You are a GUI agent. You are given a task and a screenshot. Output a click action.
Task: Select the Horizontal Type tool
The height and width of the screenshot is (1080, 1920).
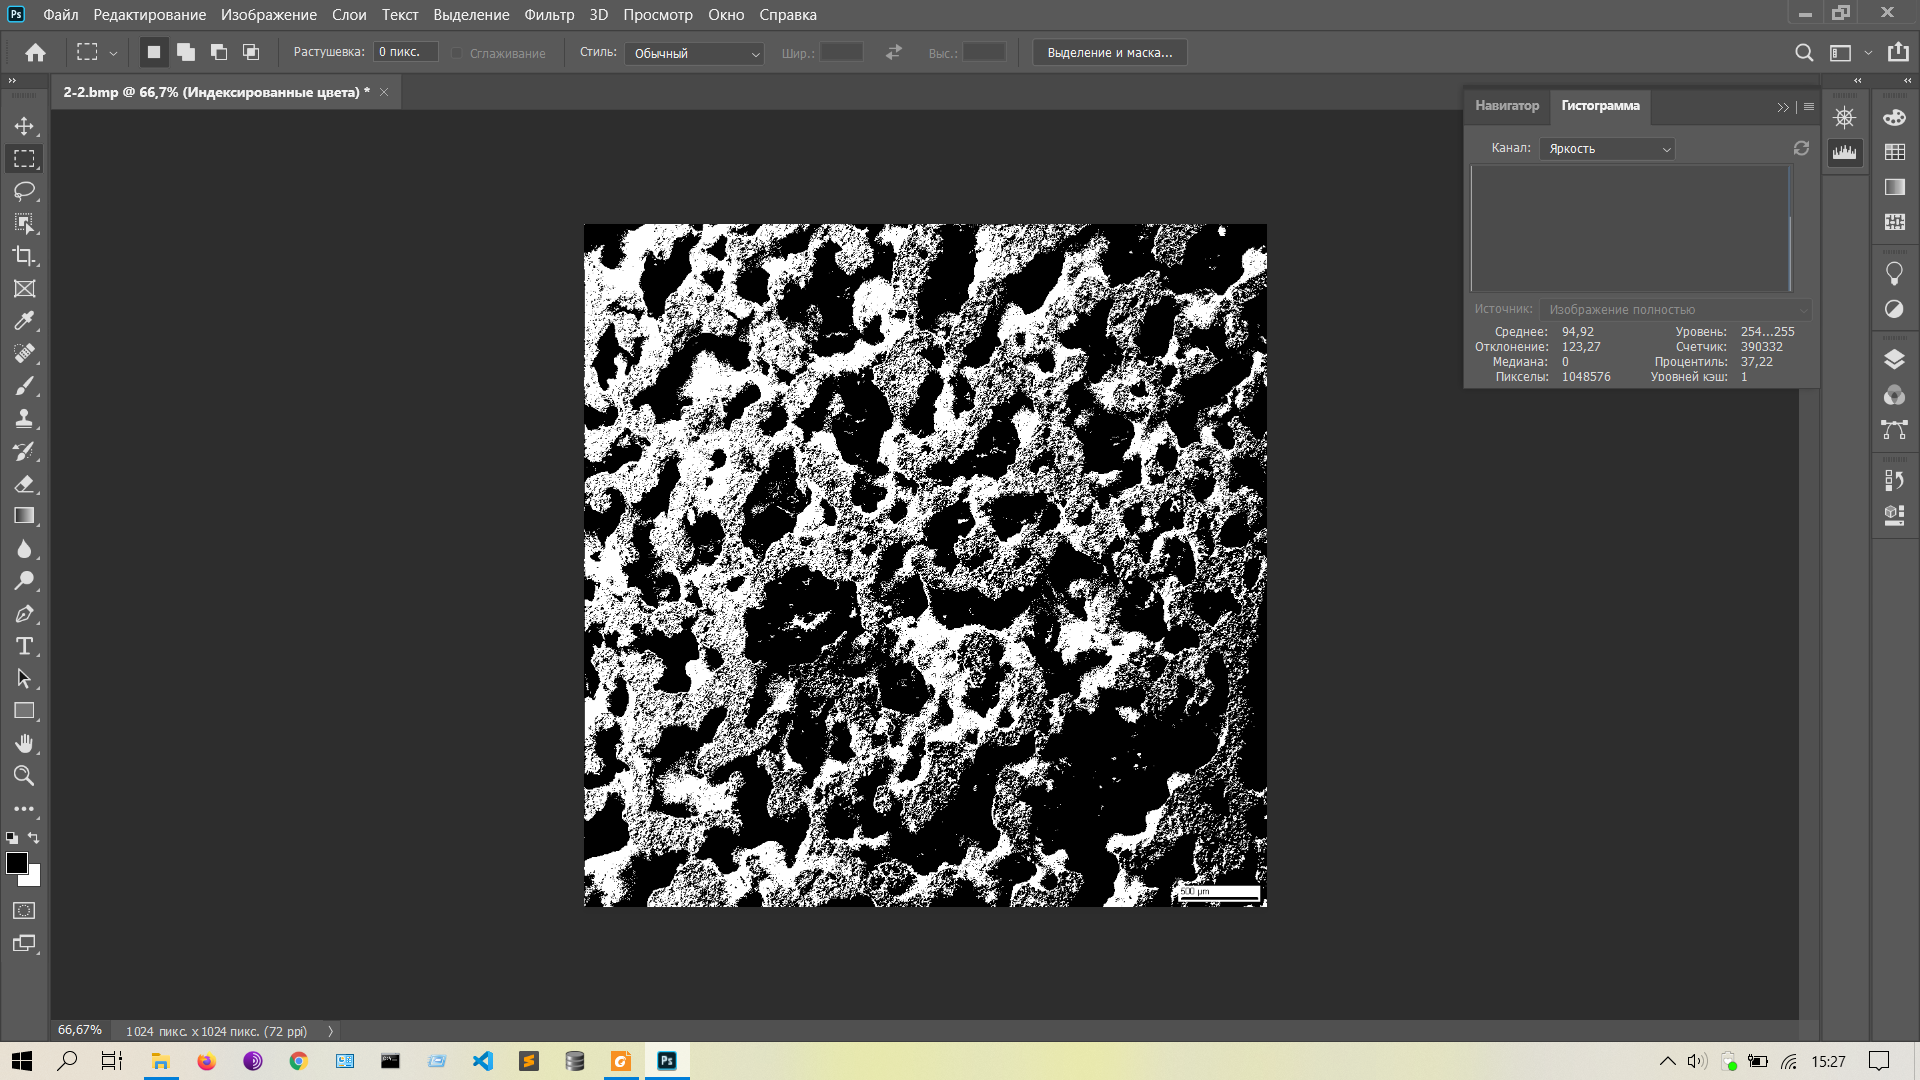click(x=24, y=646)
